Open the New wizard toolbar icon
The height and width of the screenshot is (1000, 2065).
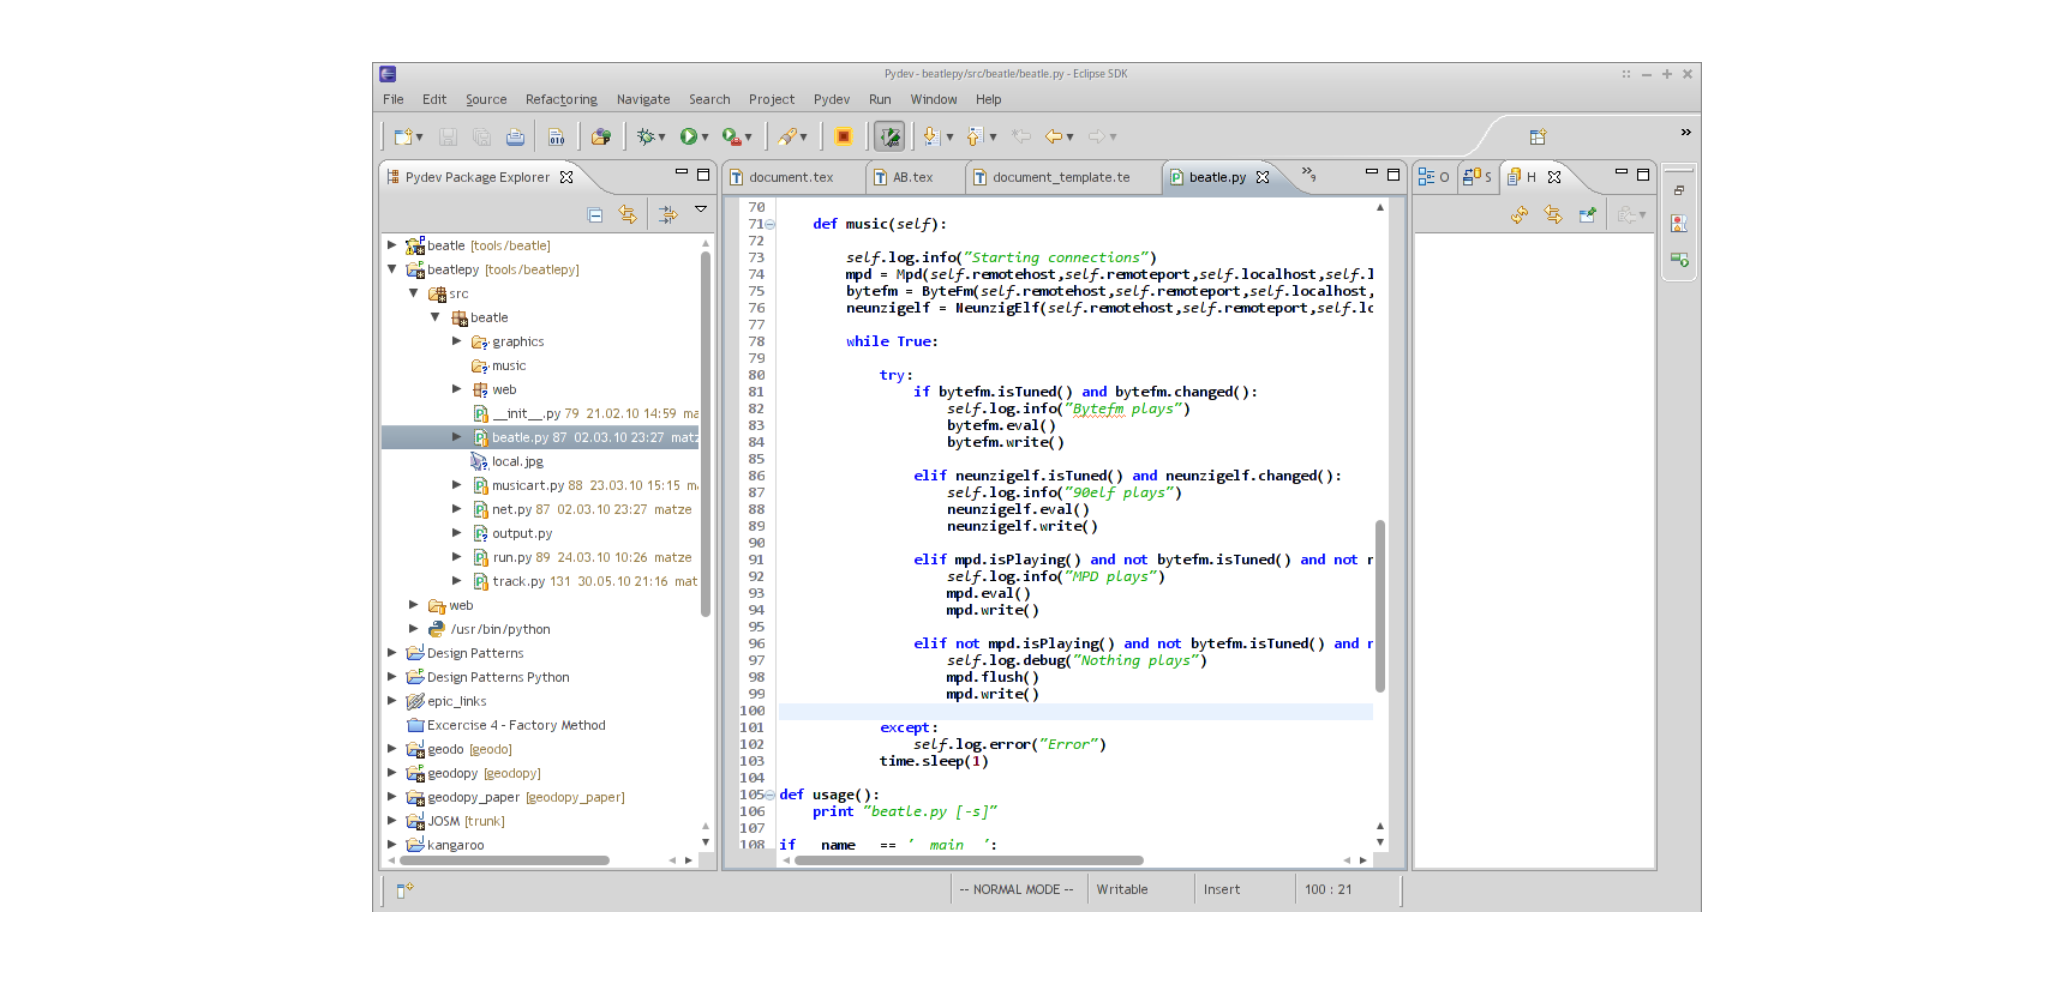(403, 136)
